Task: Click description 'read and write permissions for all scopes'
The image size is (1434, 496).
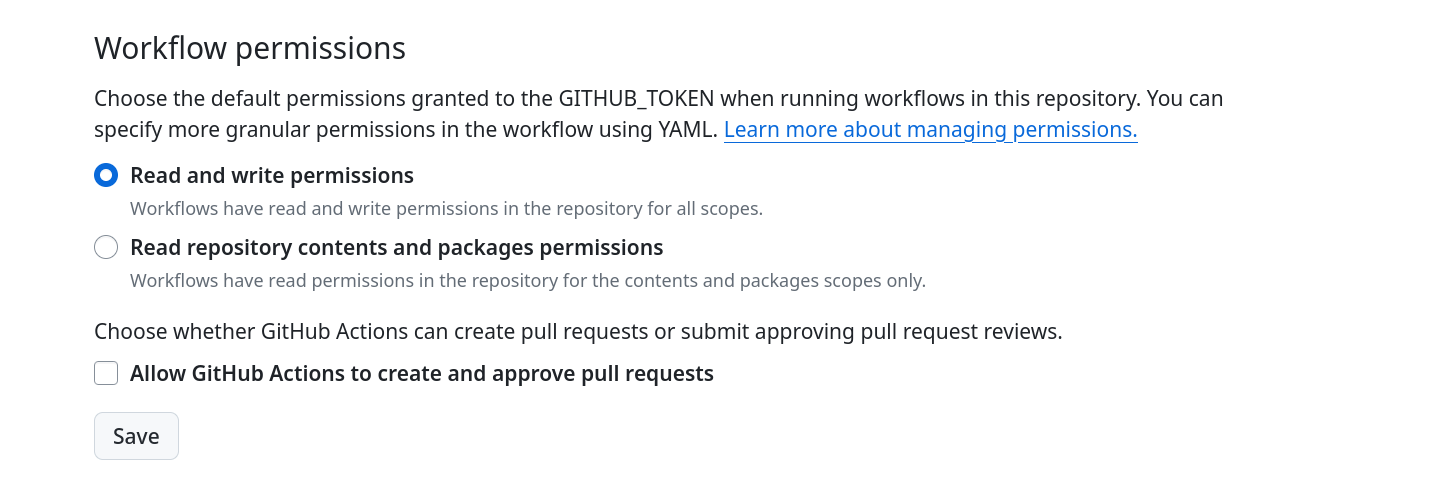Action: tap(447, 209)
